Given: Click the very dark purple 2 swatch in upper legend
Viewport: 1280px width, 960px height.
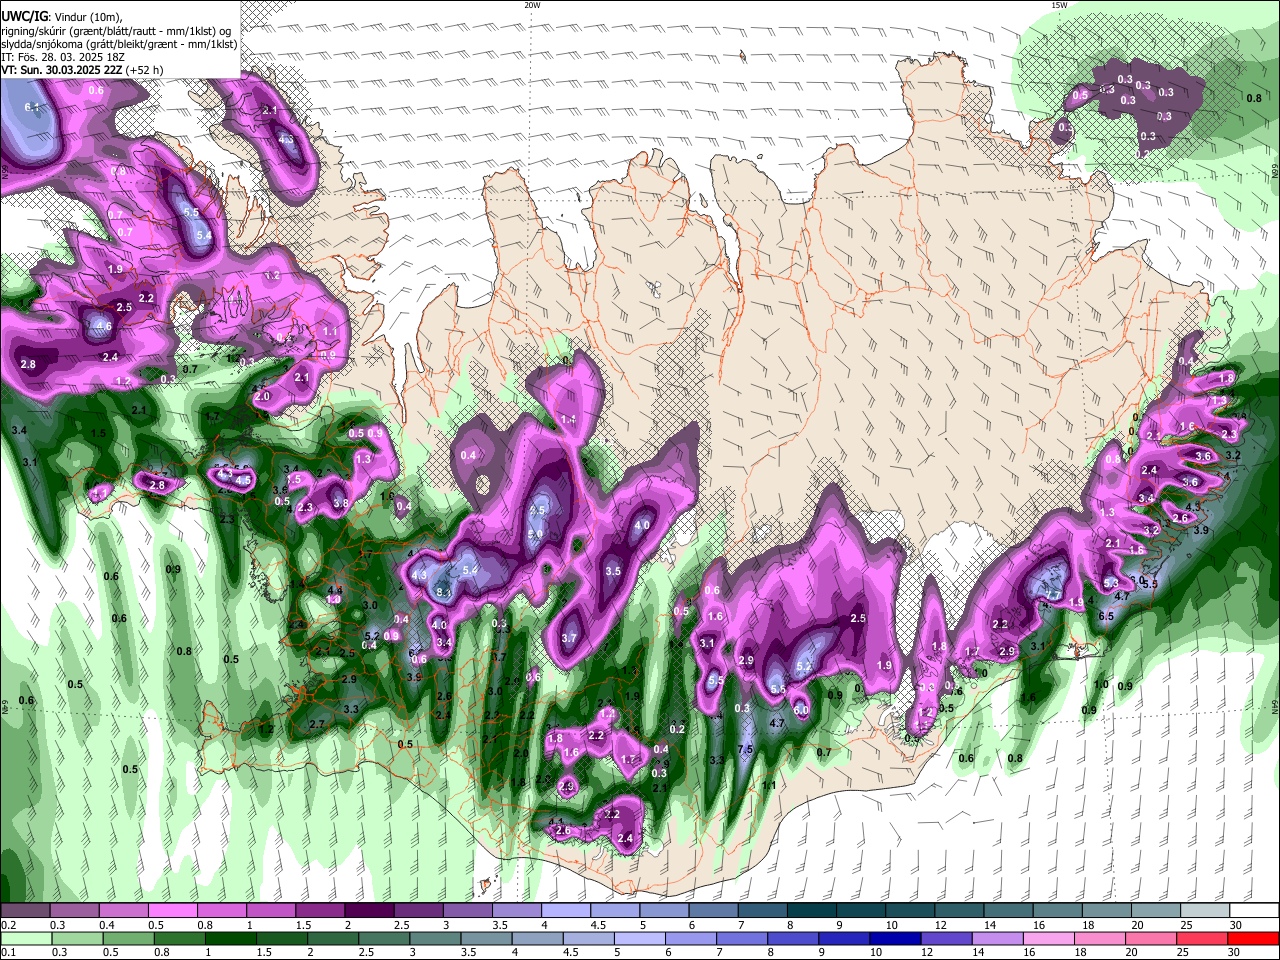Looking at the screenshot, I should pos(369,911).
